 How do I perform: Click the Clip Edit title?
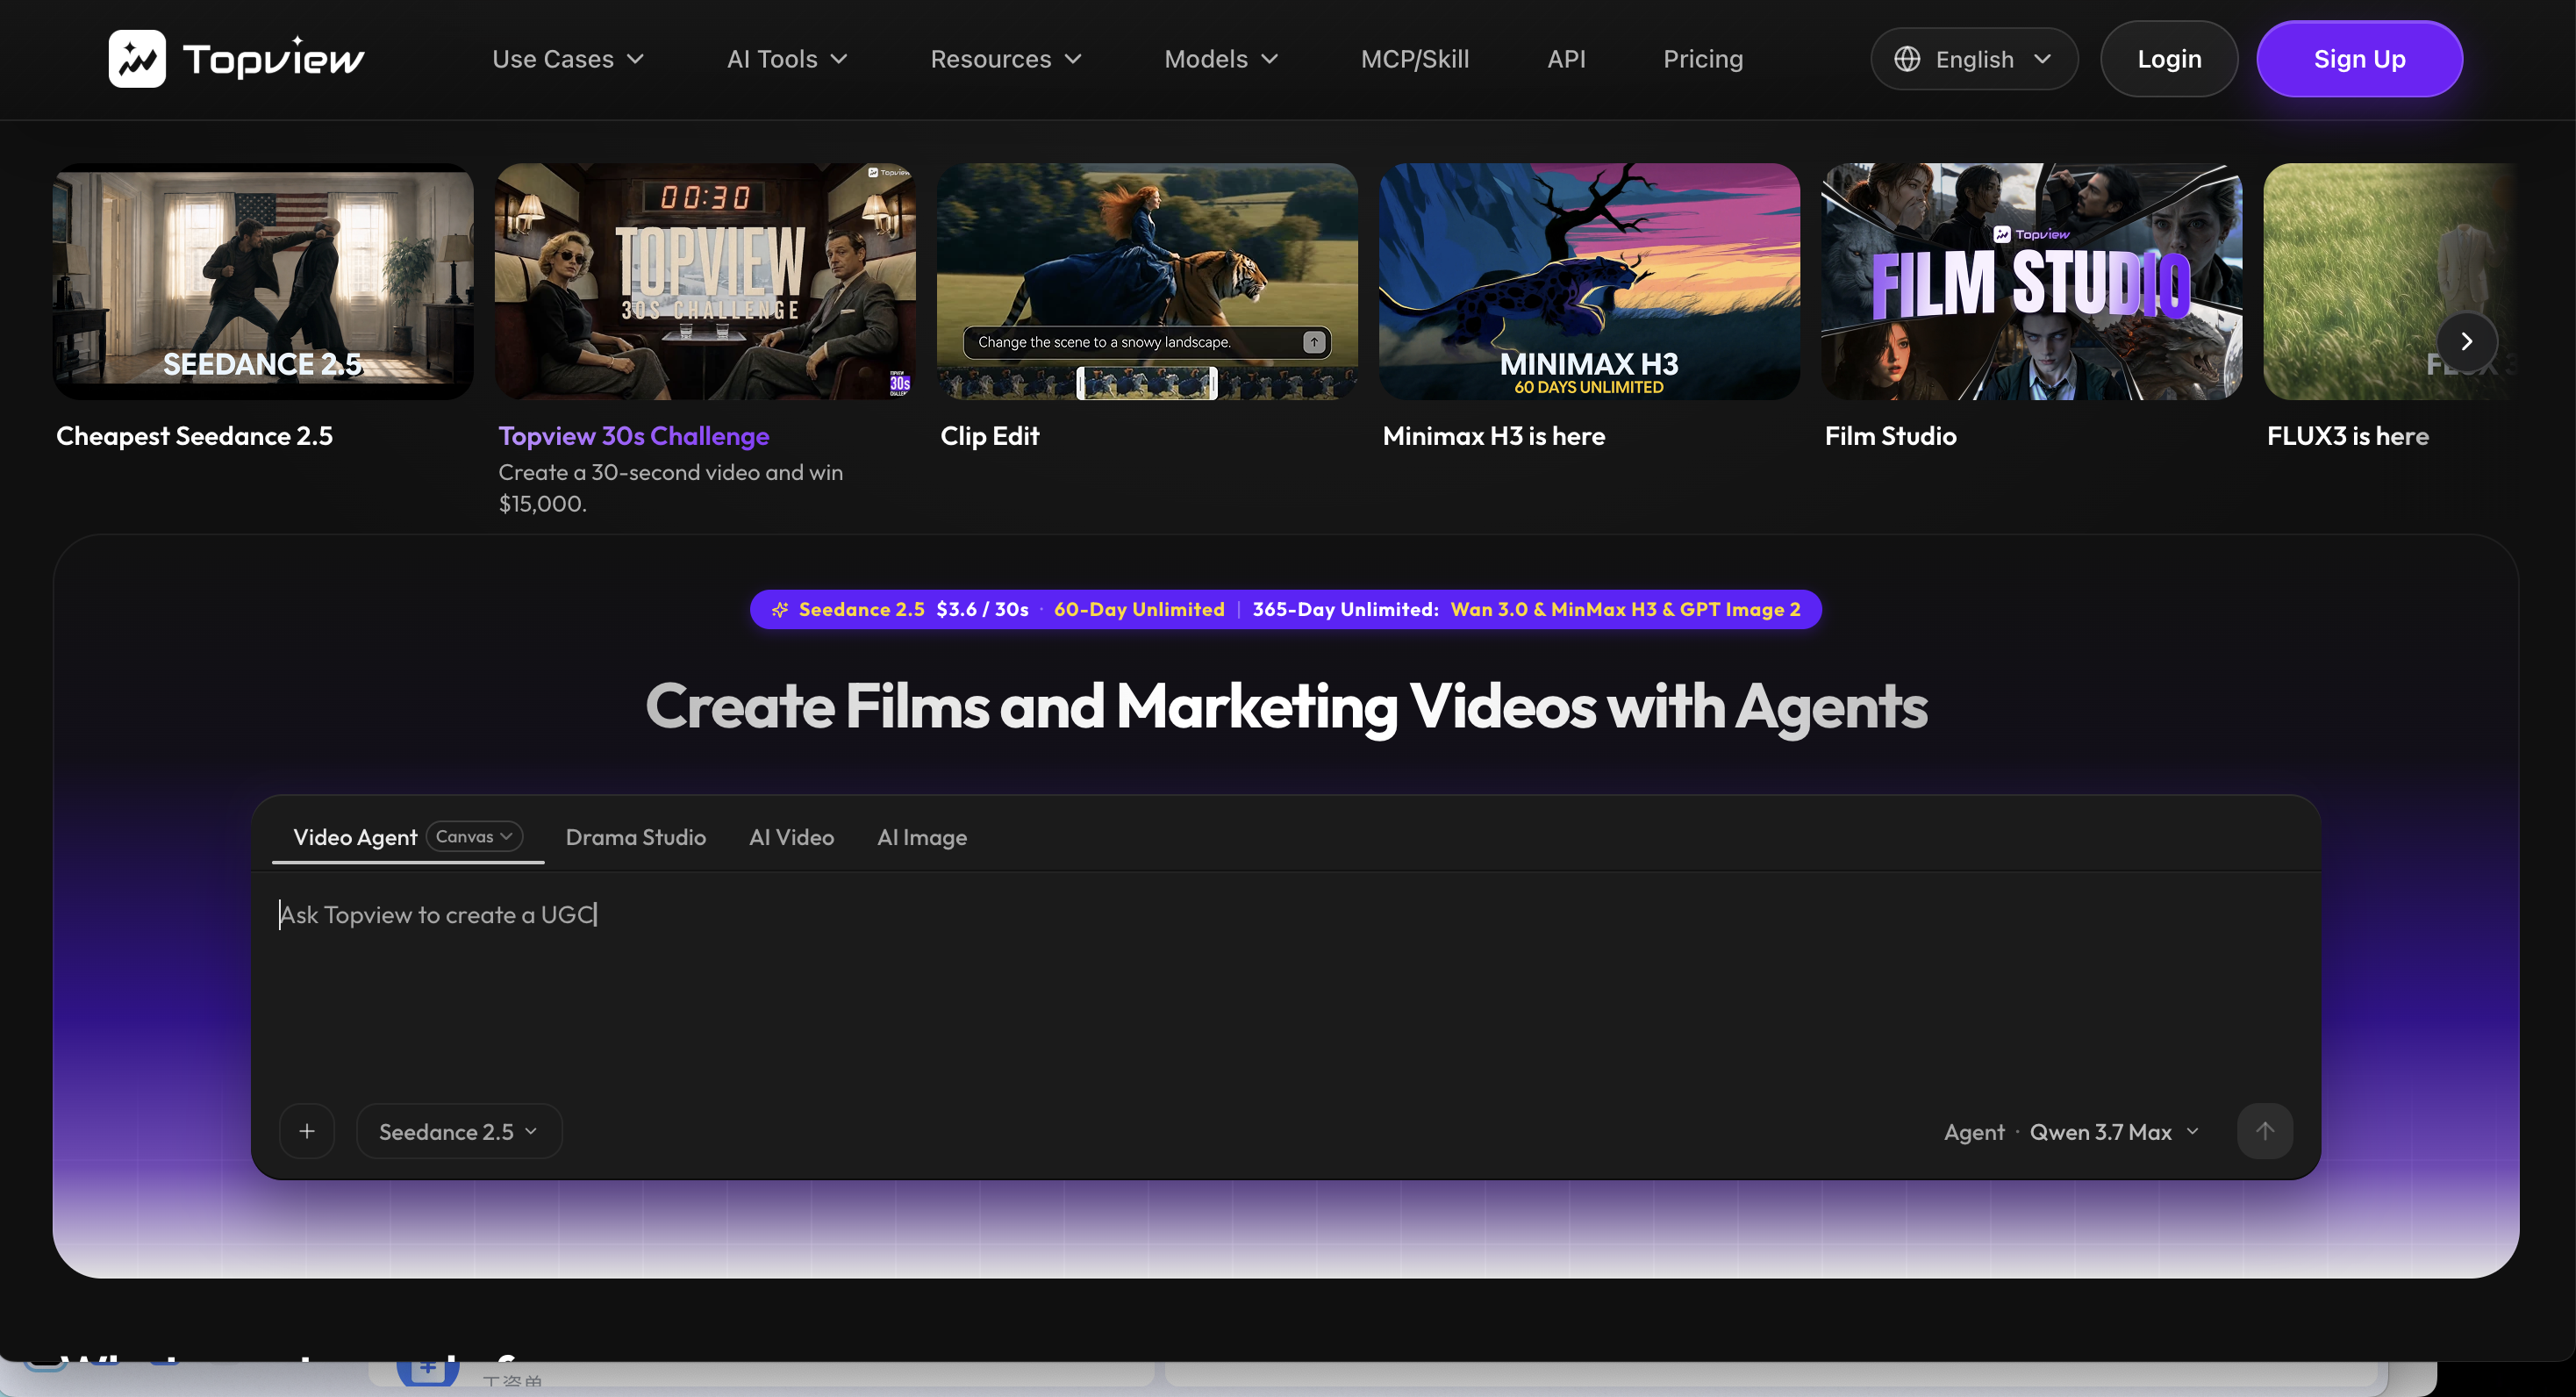pyautogui.click(x=990, y=436)
